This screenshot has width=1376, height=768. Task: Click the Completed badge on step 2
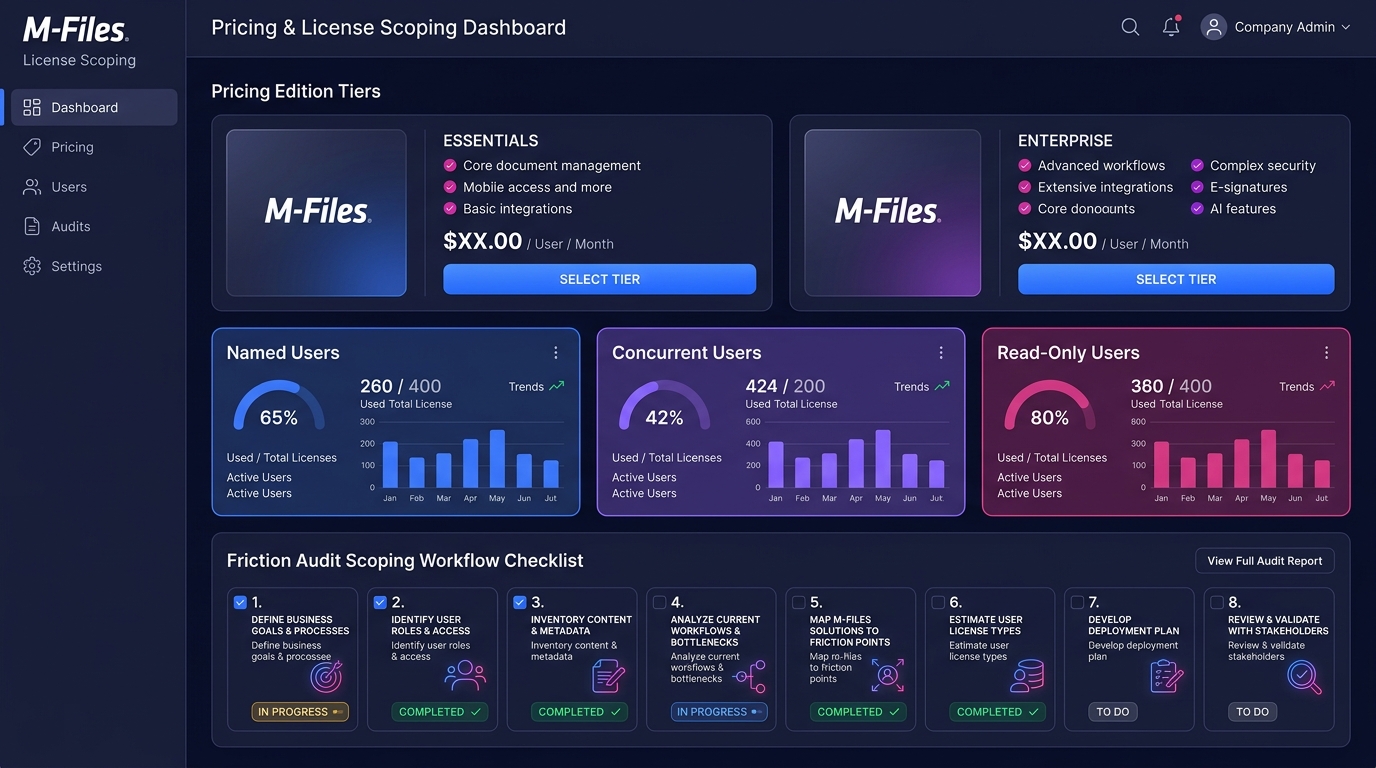[x=439, y=712]
